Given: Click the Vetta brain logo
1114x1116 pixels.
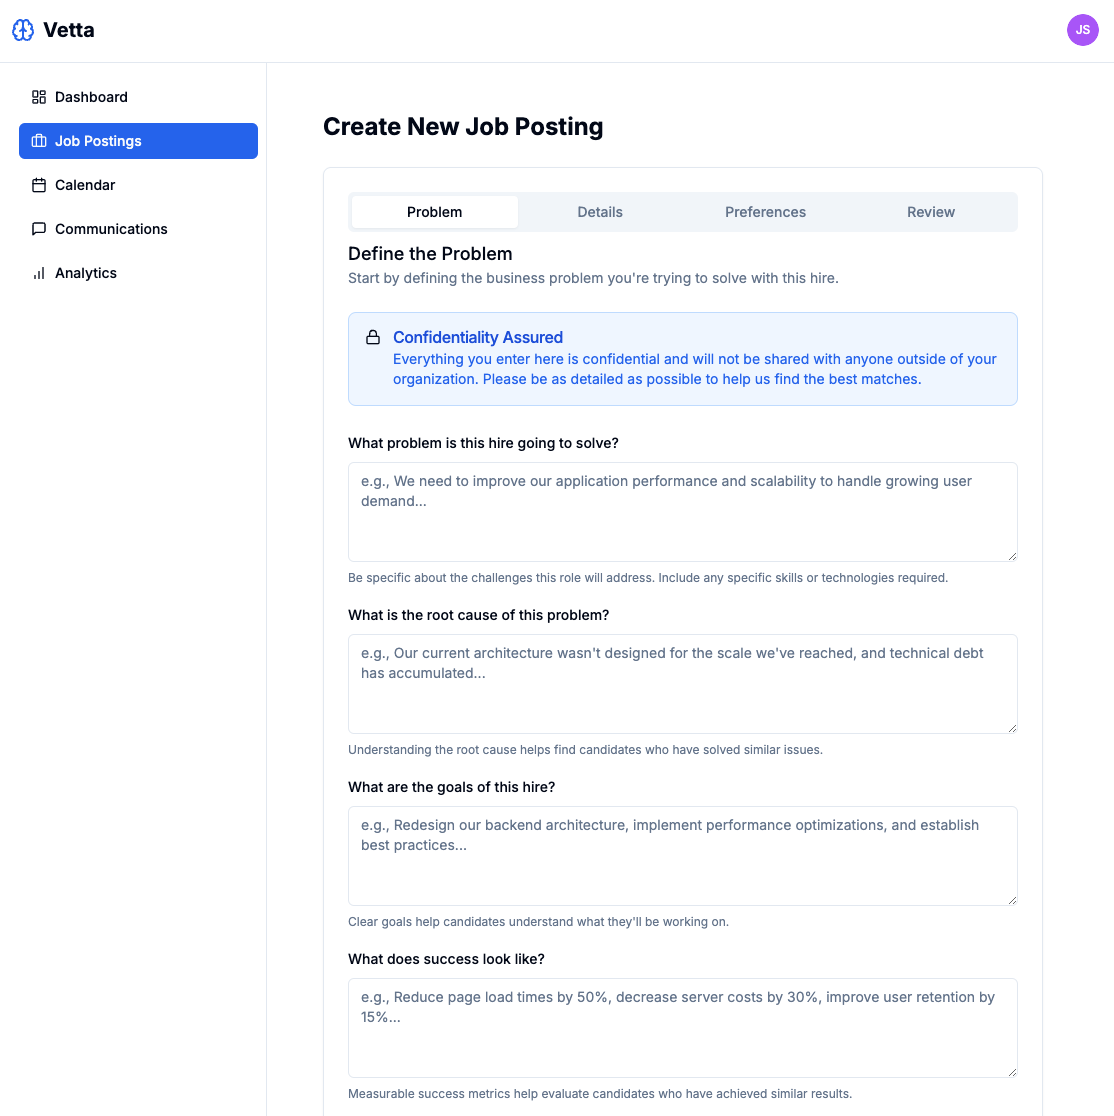Looking at the screenshot, I should coord(22,30).
